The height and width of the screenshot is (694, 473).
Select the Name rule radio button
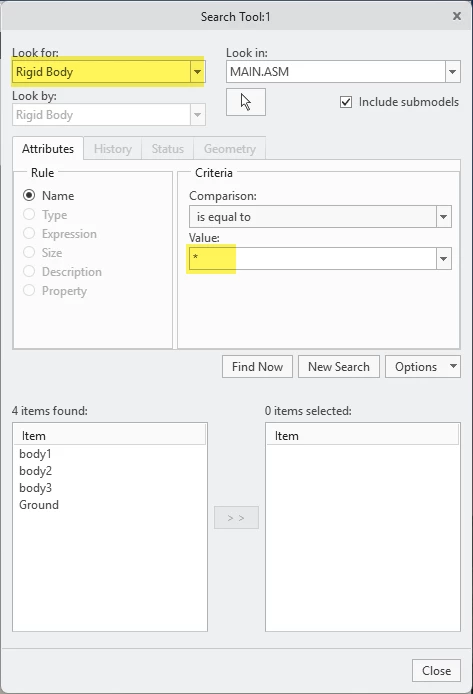[x=29, y=195]
